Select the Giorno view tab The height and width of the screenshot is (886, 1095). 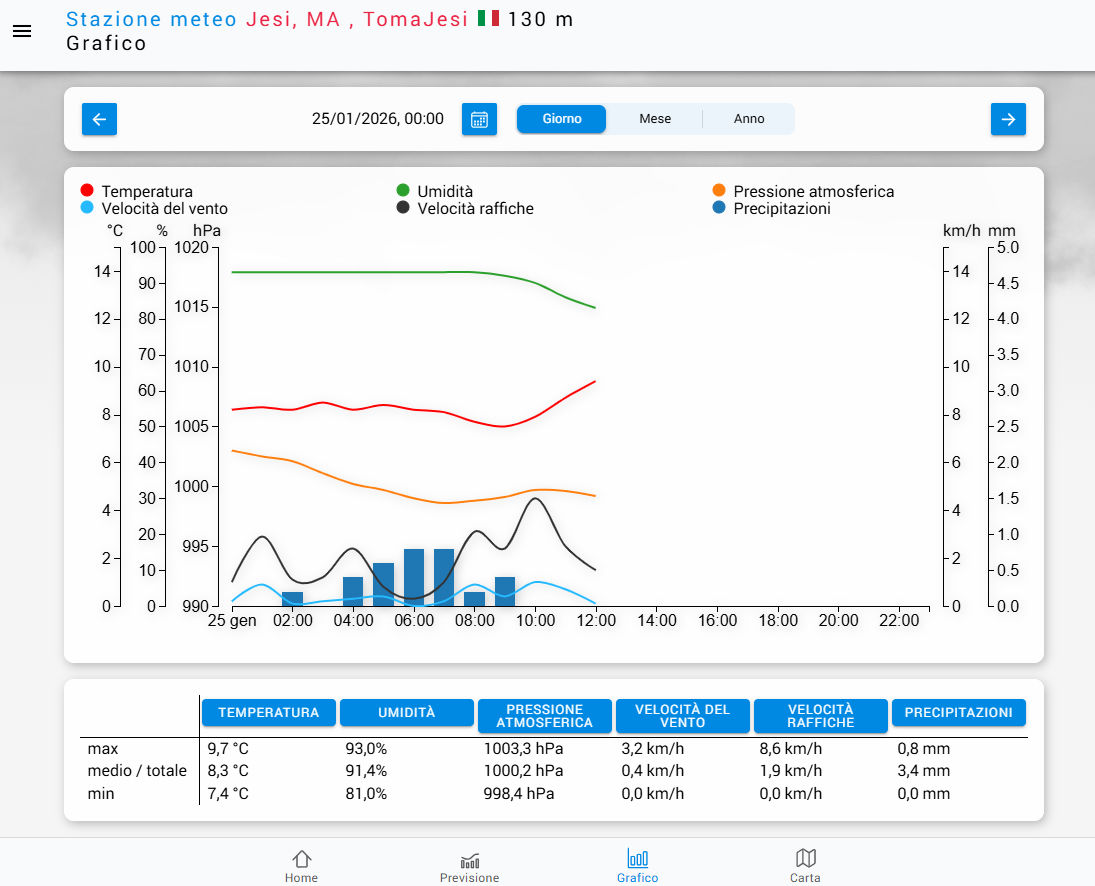[562, 119]
